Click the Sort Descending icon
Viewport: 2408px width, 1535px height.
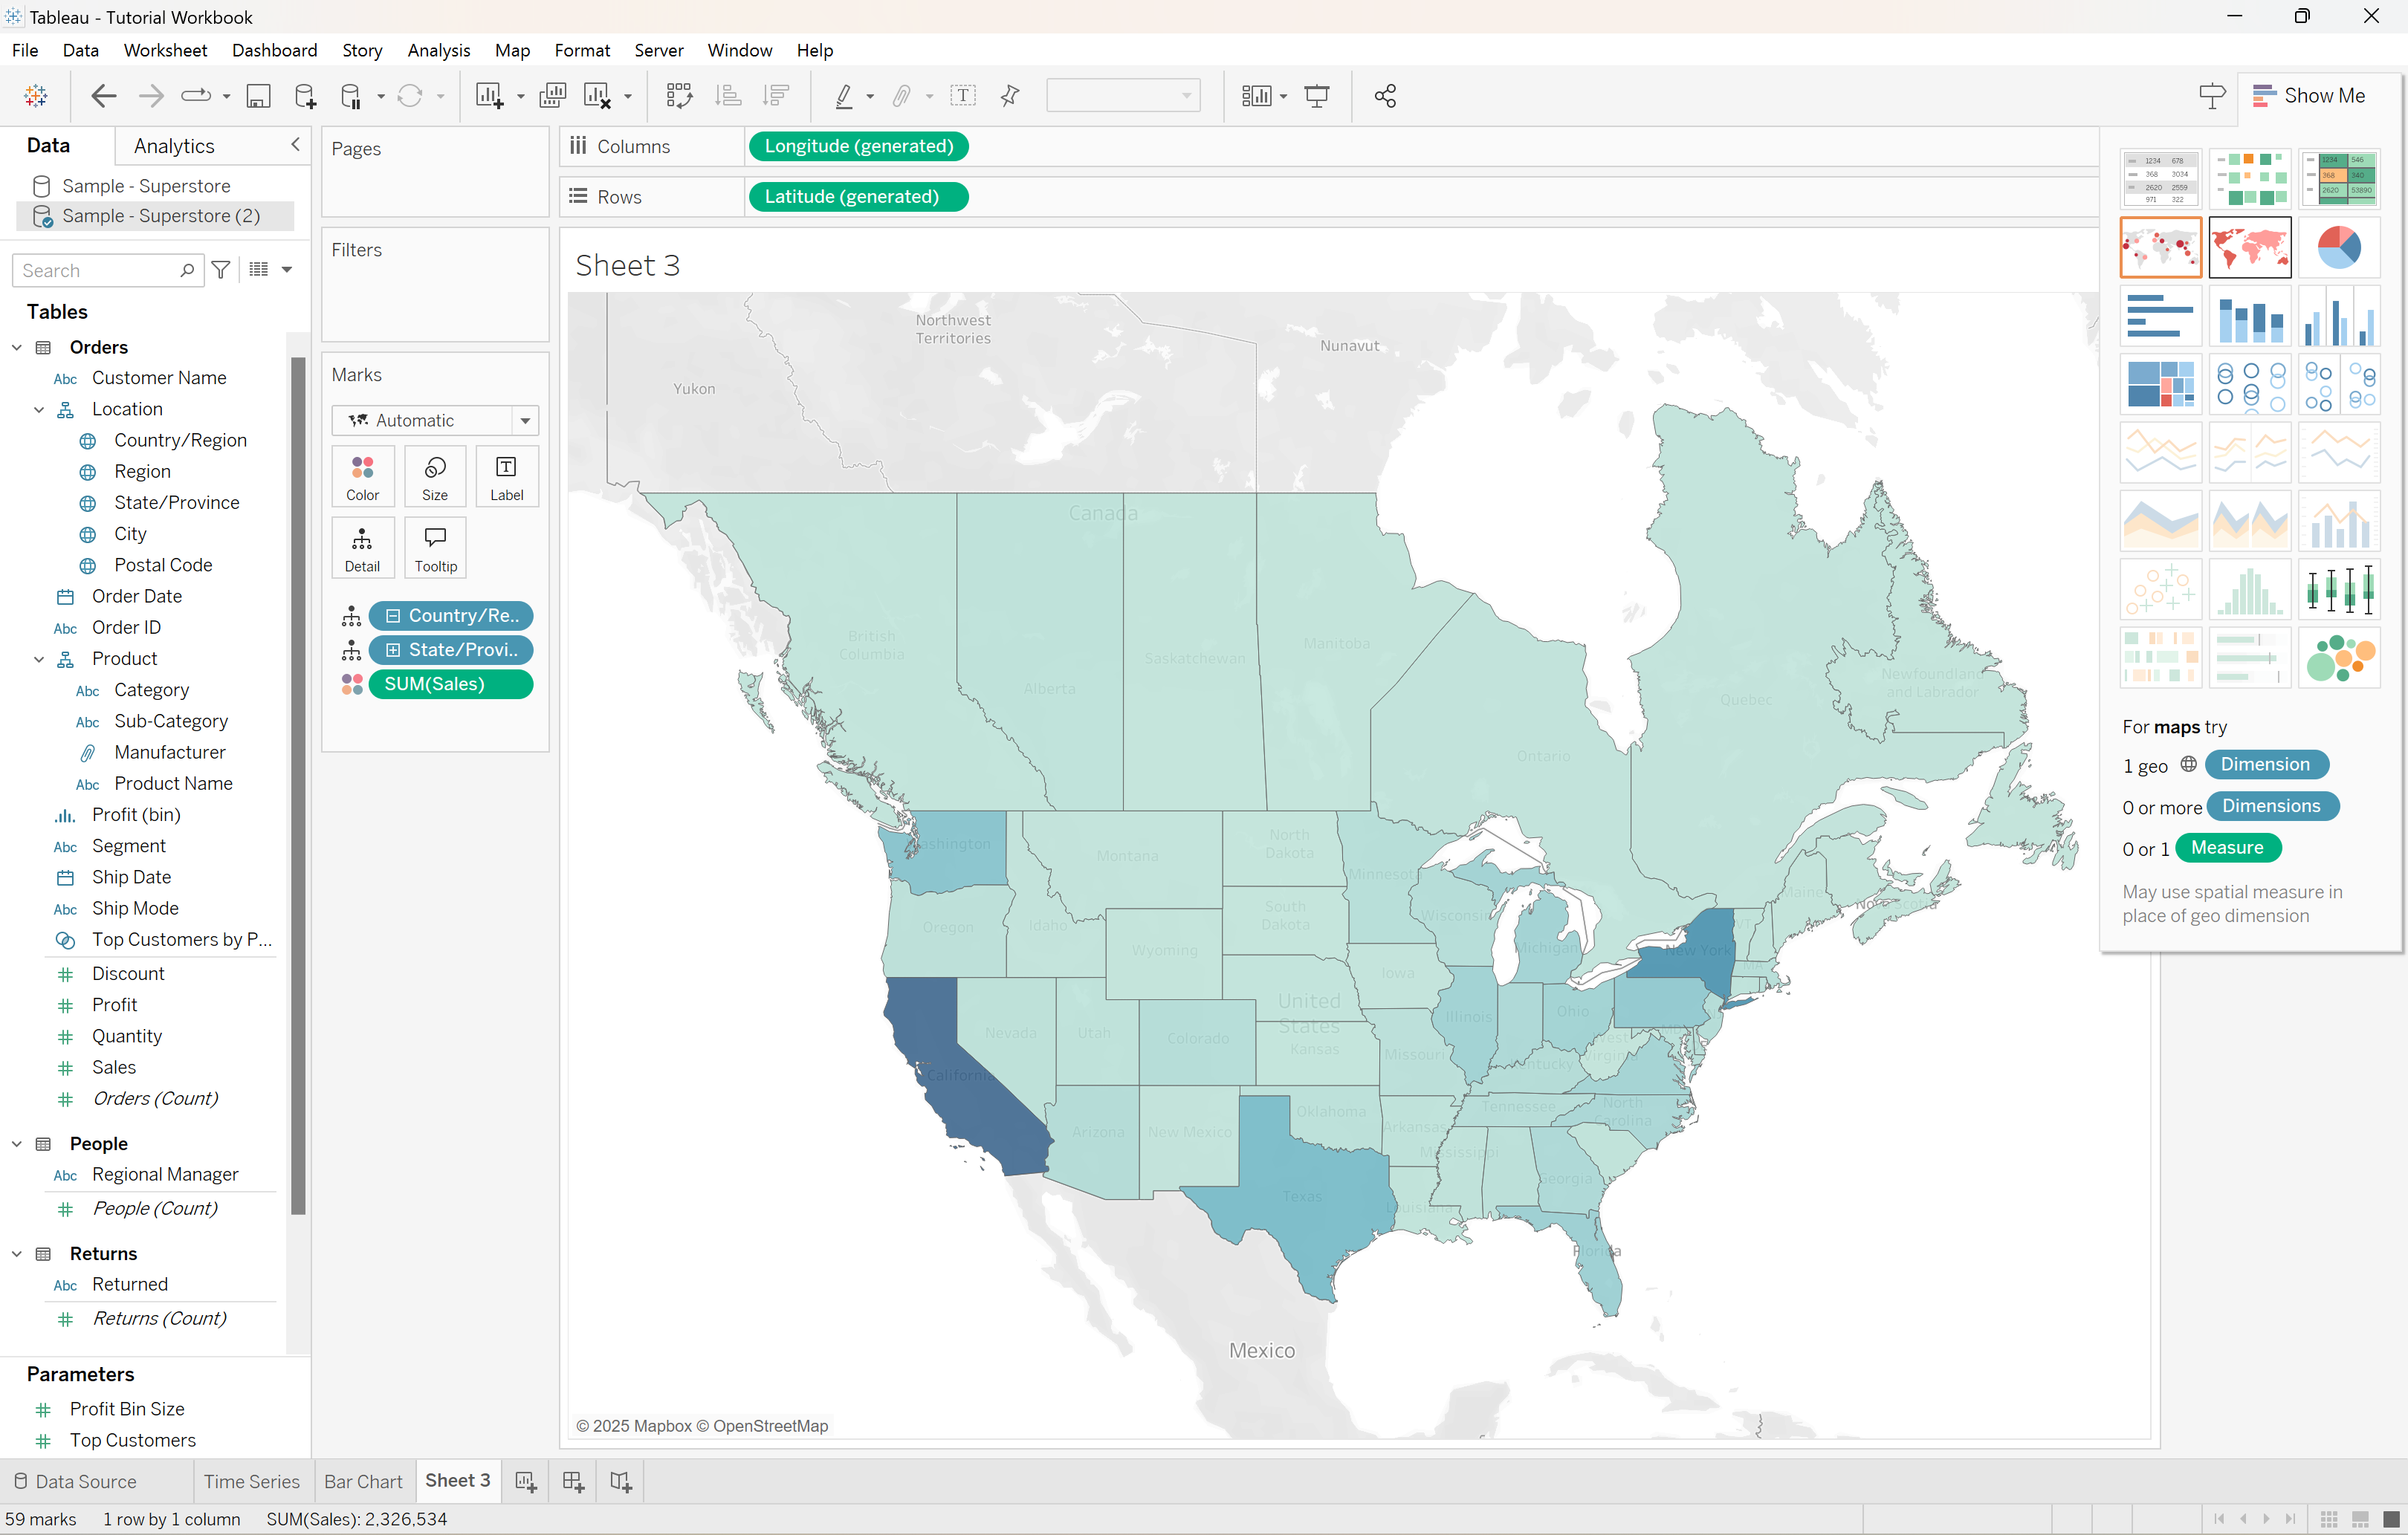pos(775,96)
